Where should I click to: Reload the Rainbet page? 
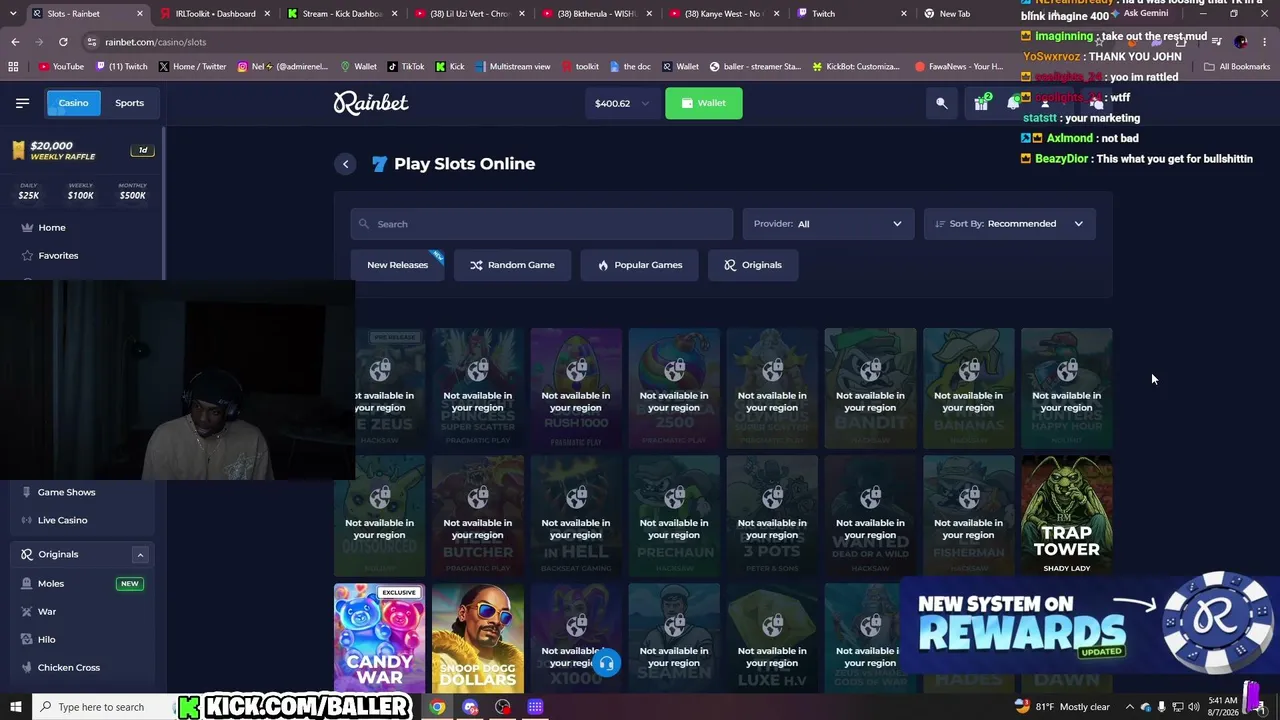pos(63,42)
